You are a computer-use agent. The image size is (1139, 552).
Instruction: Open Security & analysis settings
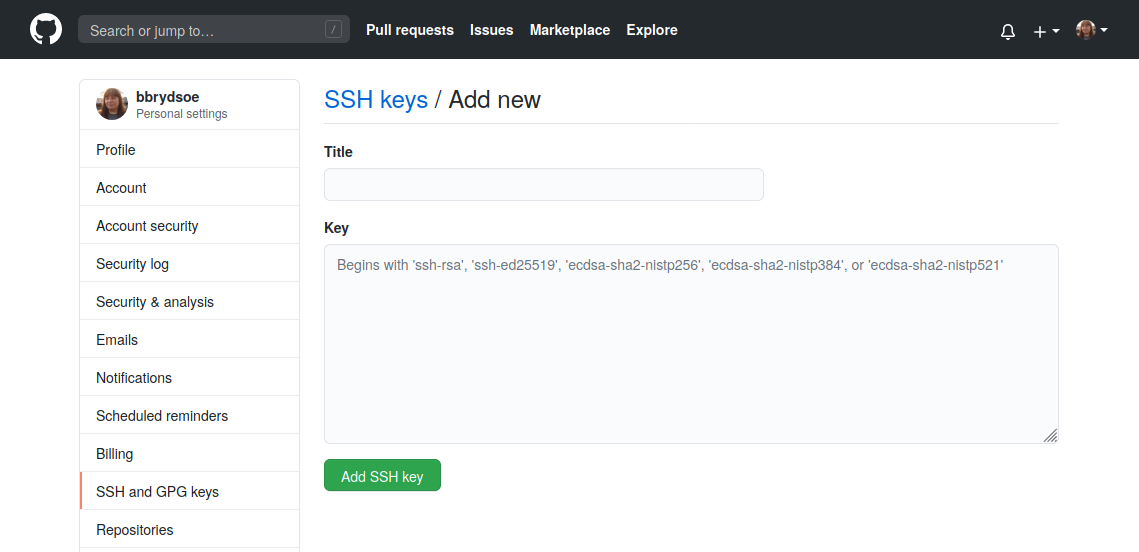(x=155, y=302)
